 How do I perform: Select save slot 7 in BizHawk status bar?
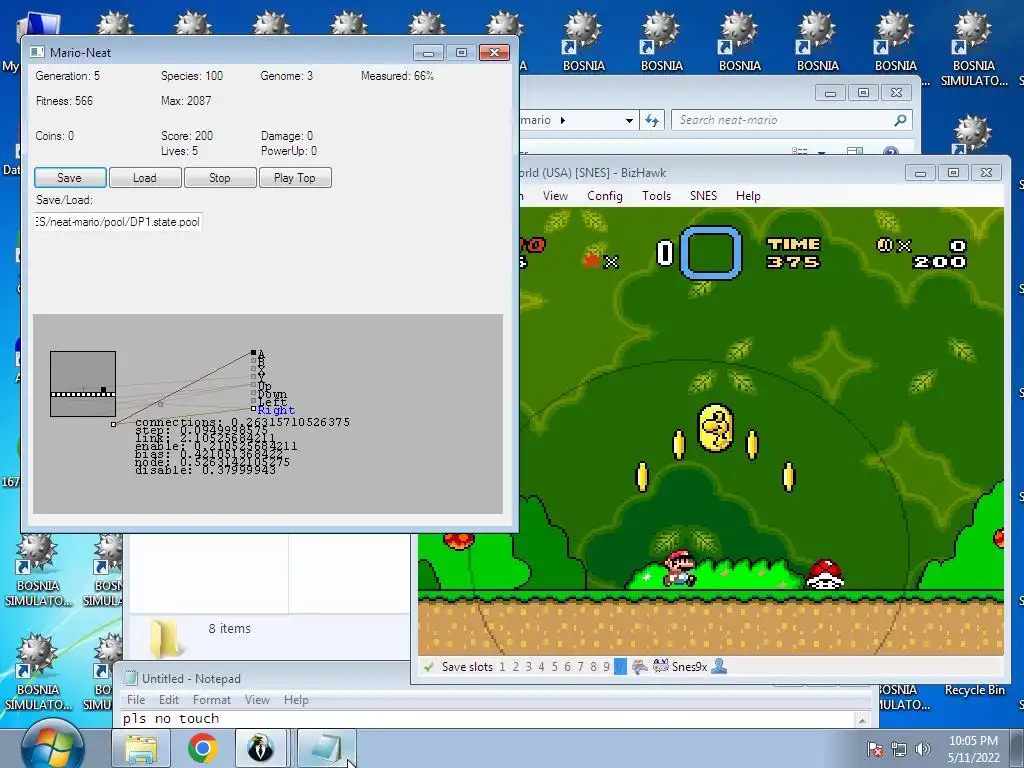point(581,667)
